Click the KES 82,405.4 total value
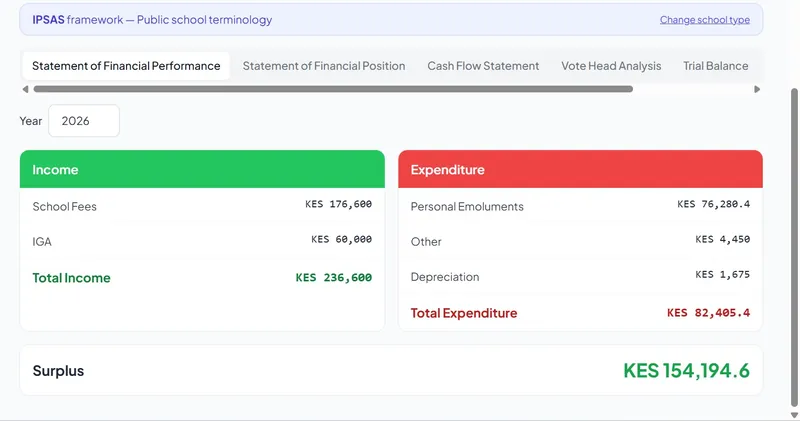 coord(708,313)
